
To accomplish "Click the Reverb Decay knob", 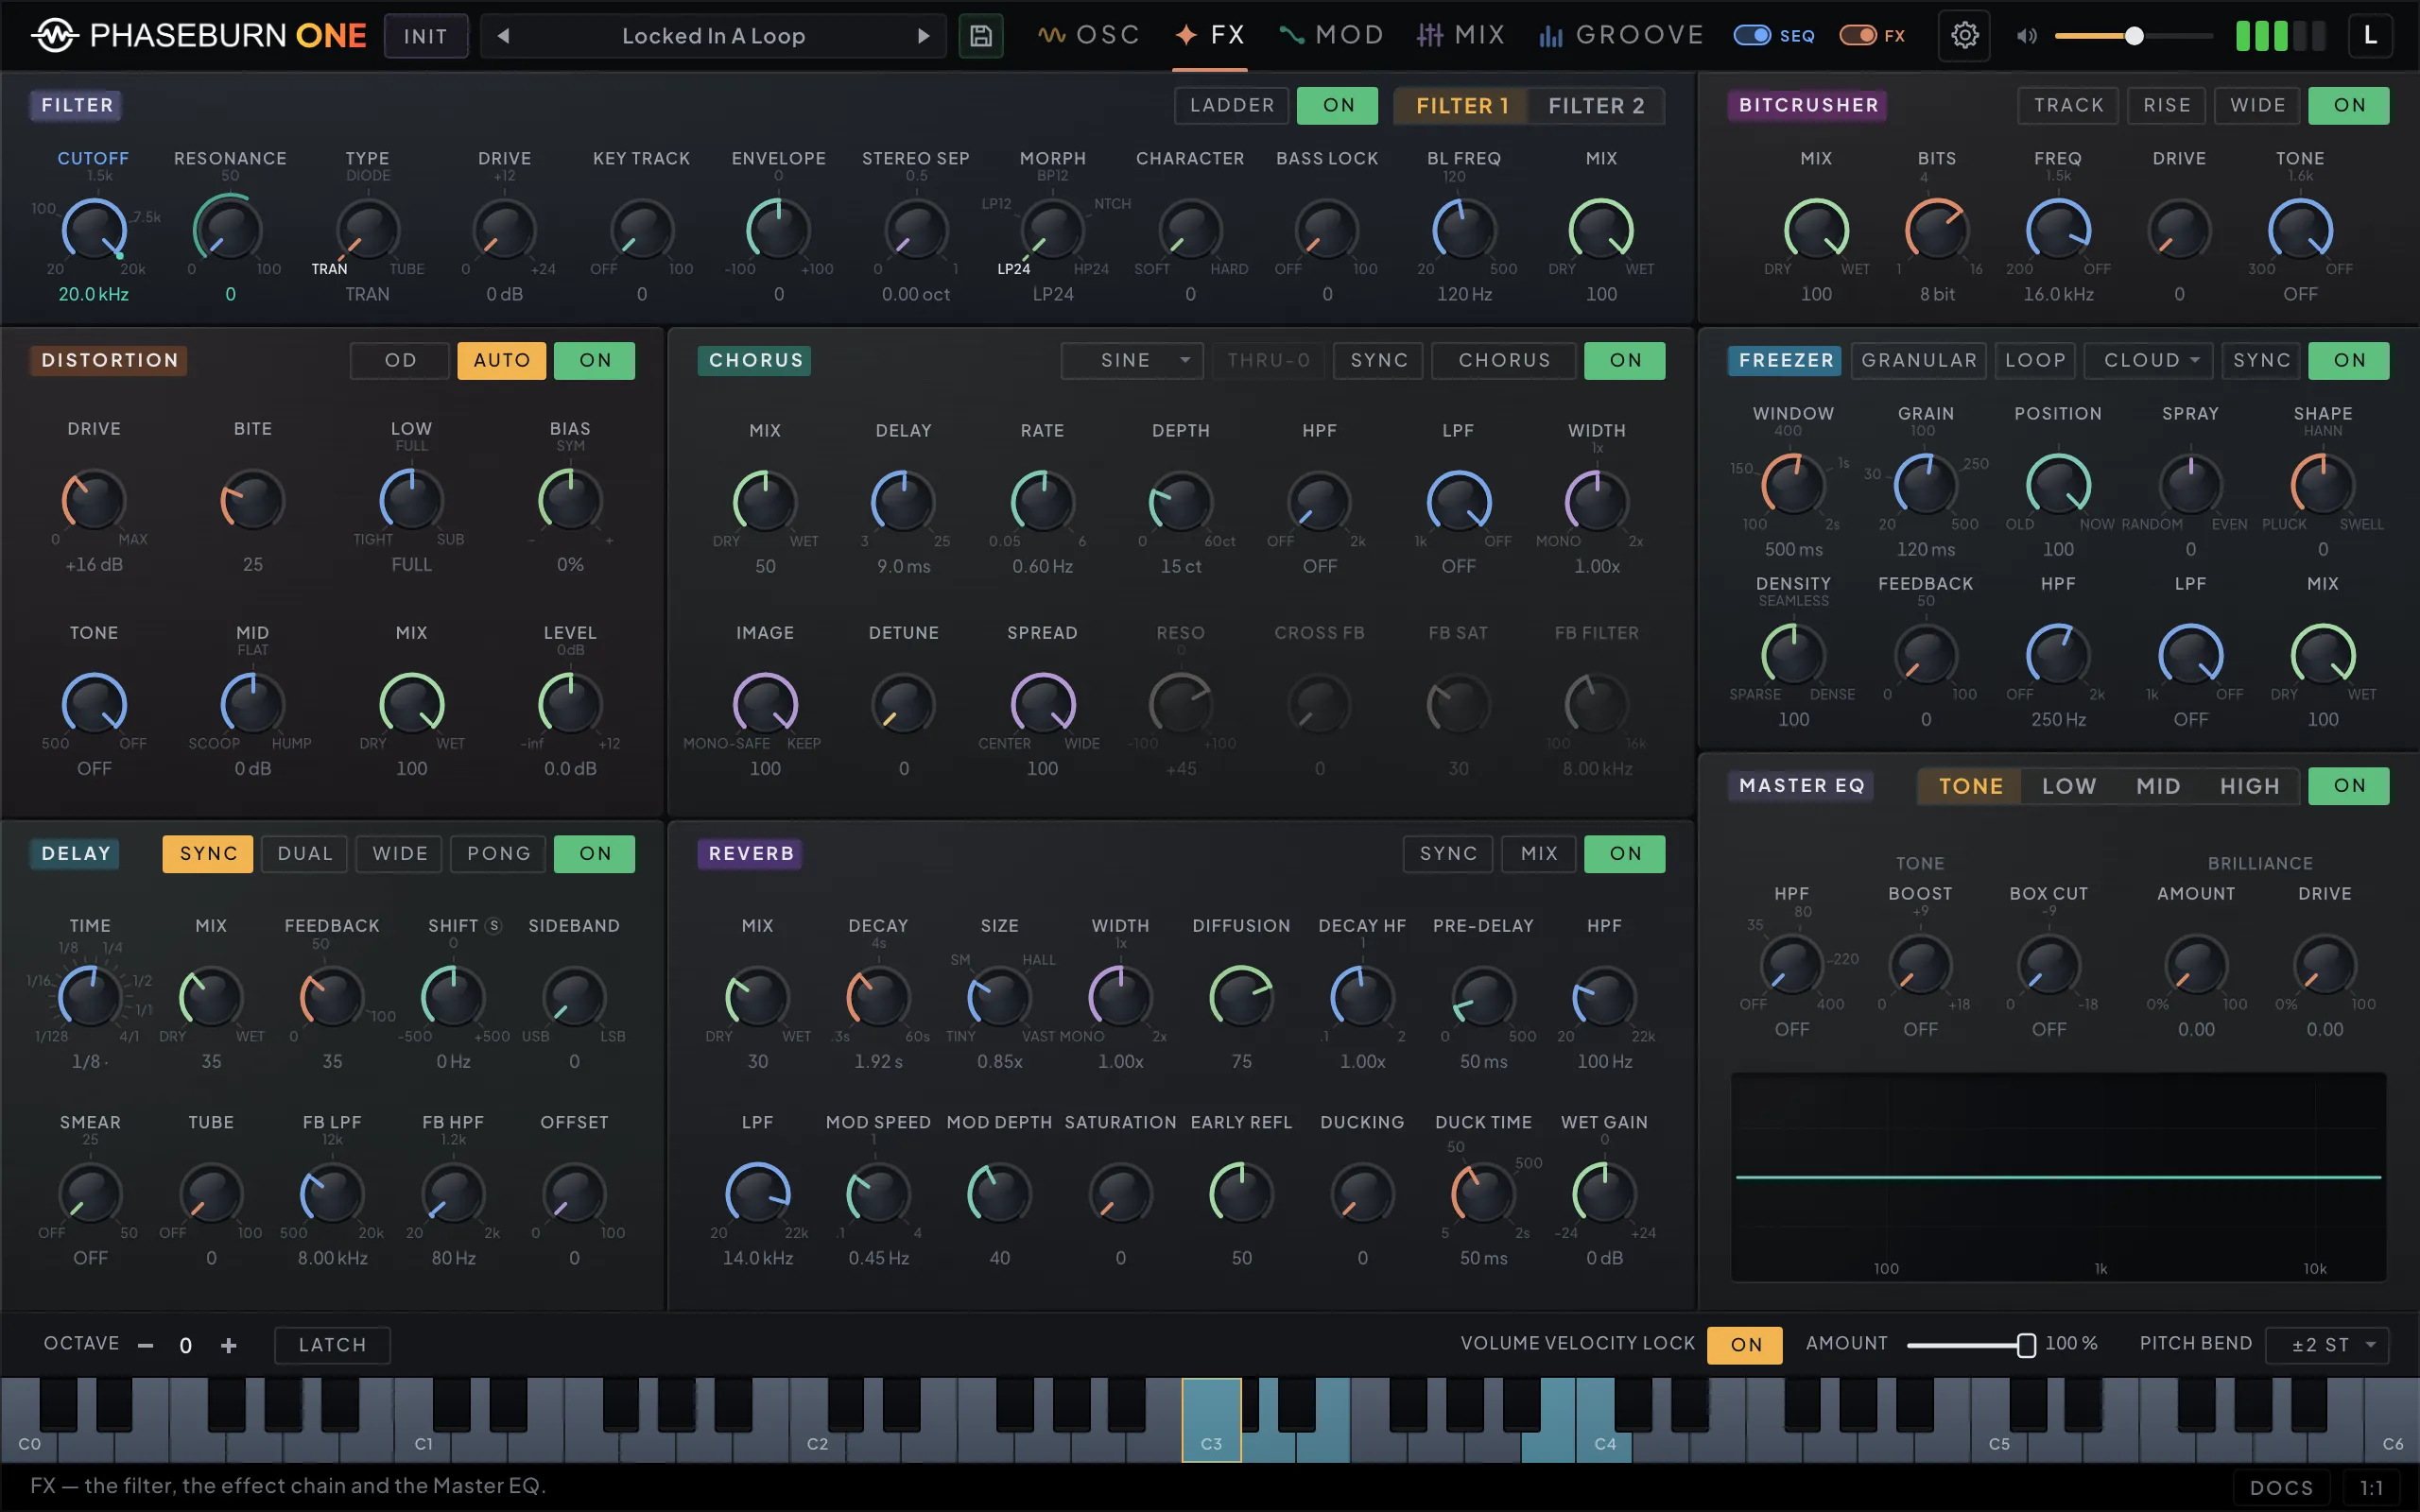I will point(878,997).
